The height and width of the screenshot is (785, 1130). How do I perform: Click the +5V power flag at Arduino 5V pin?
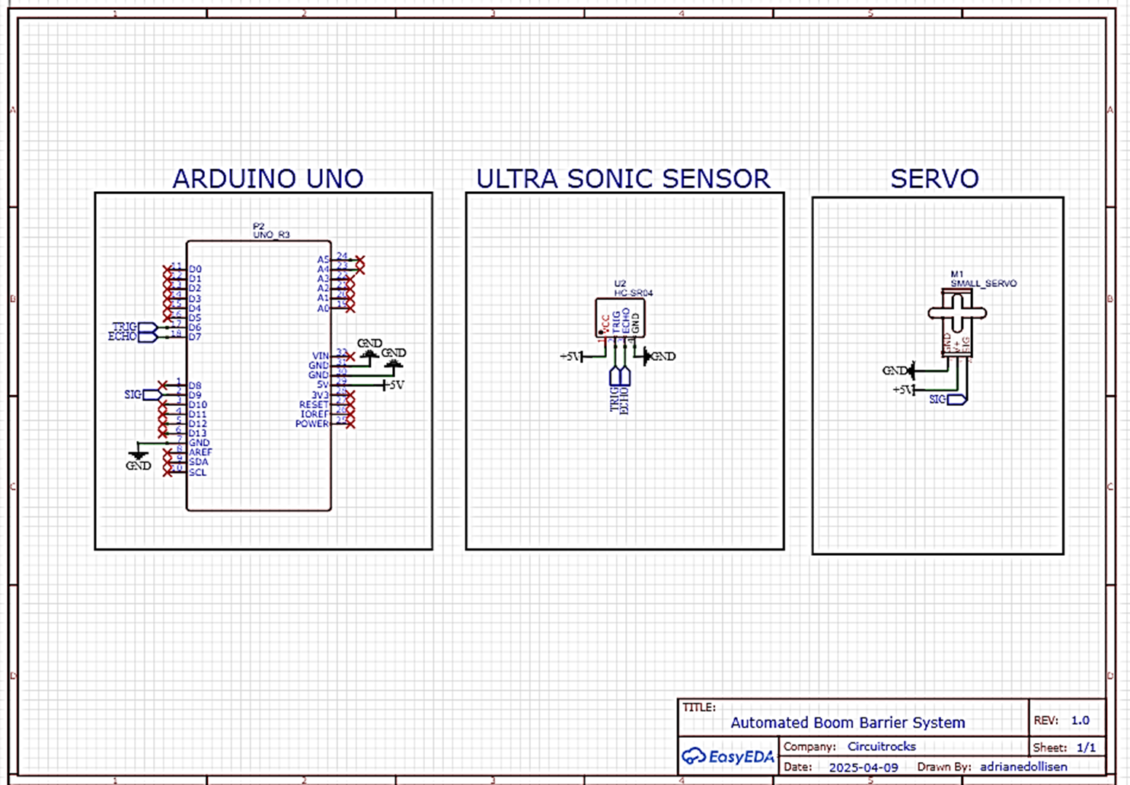pos(392,385)
